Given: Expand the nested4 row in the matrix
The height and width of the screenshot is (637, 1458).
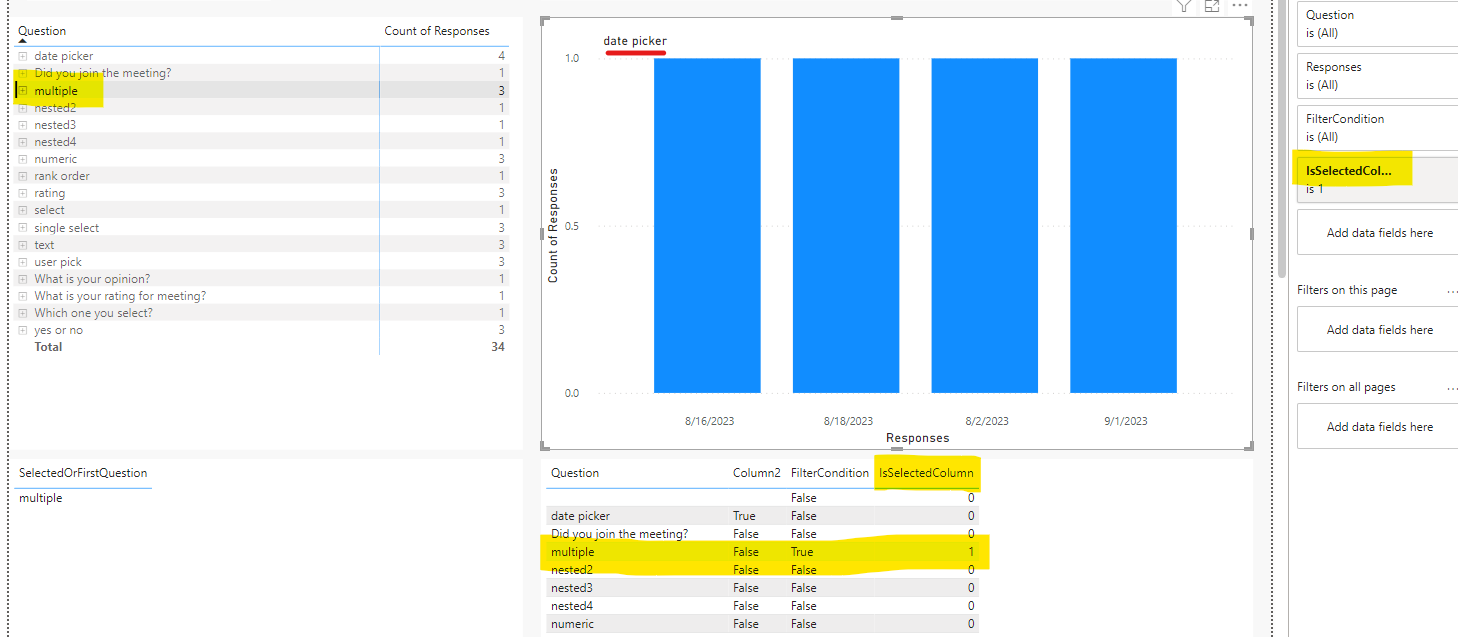Looking at the screenshot, I should (23, 142).
